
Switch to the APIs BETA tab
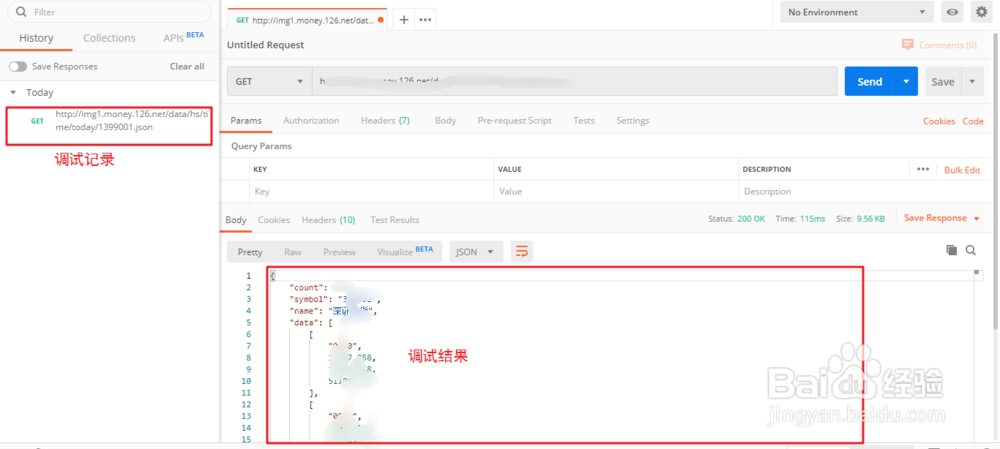click(184, 38)
